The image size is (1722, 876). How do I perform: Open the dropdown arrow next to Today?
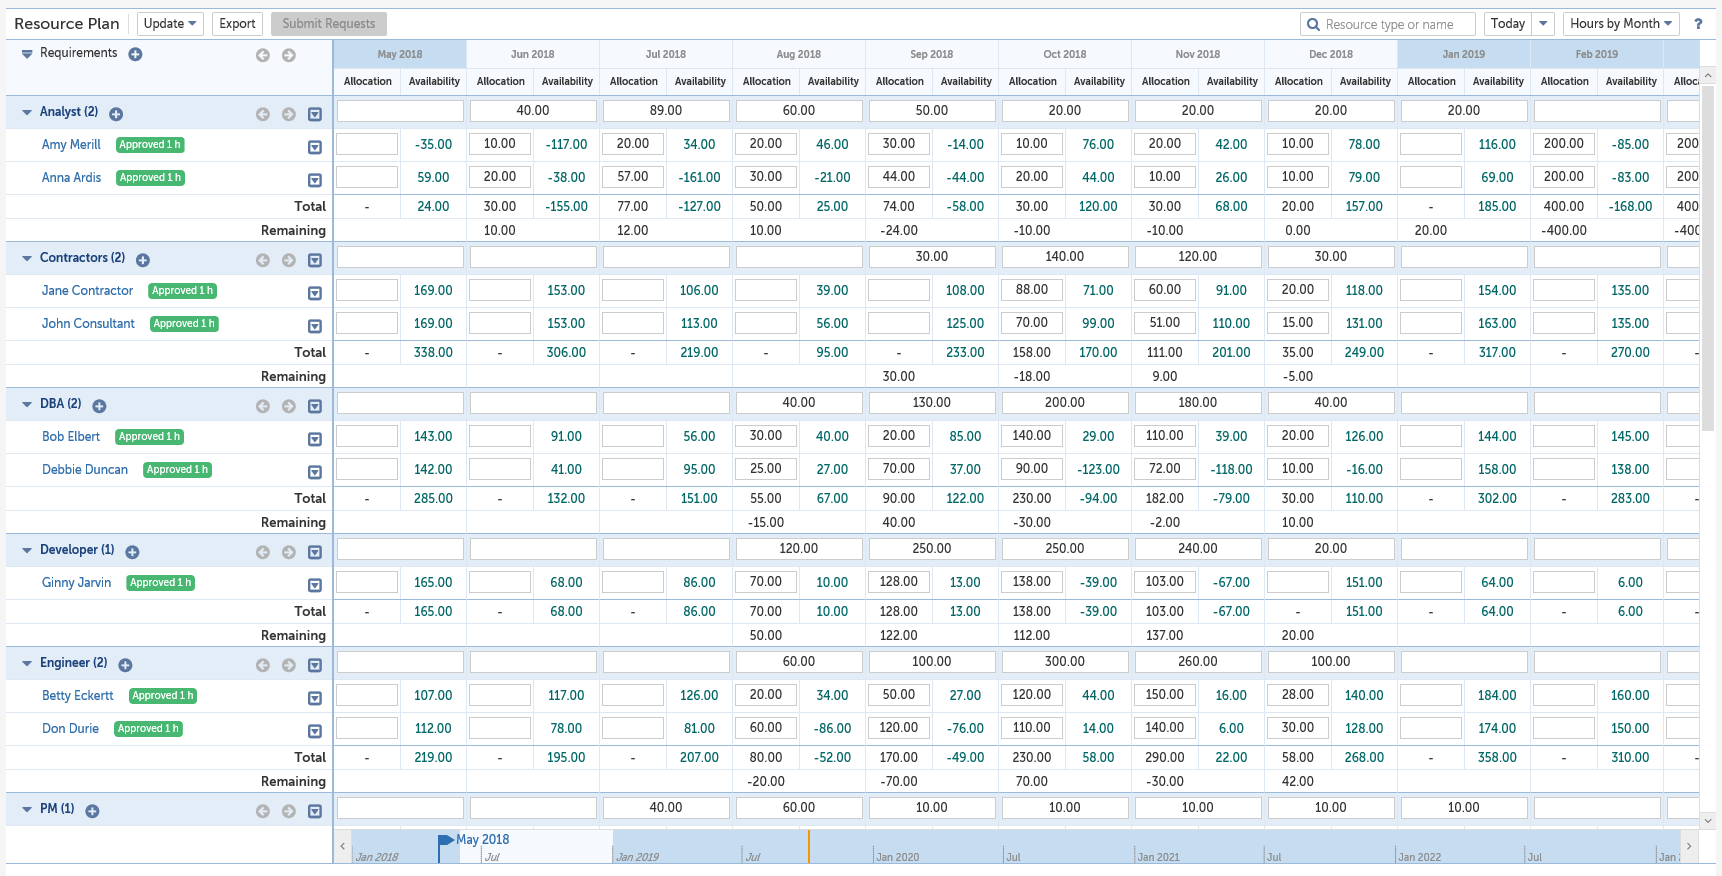[x=1544, y=24]
